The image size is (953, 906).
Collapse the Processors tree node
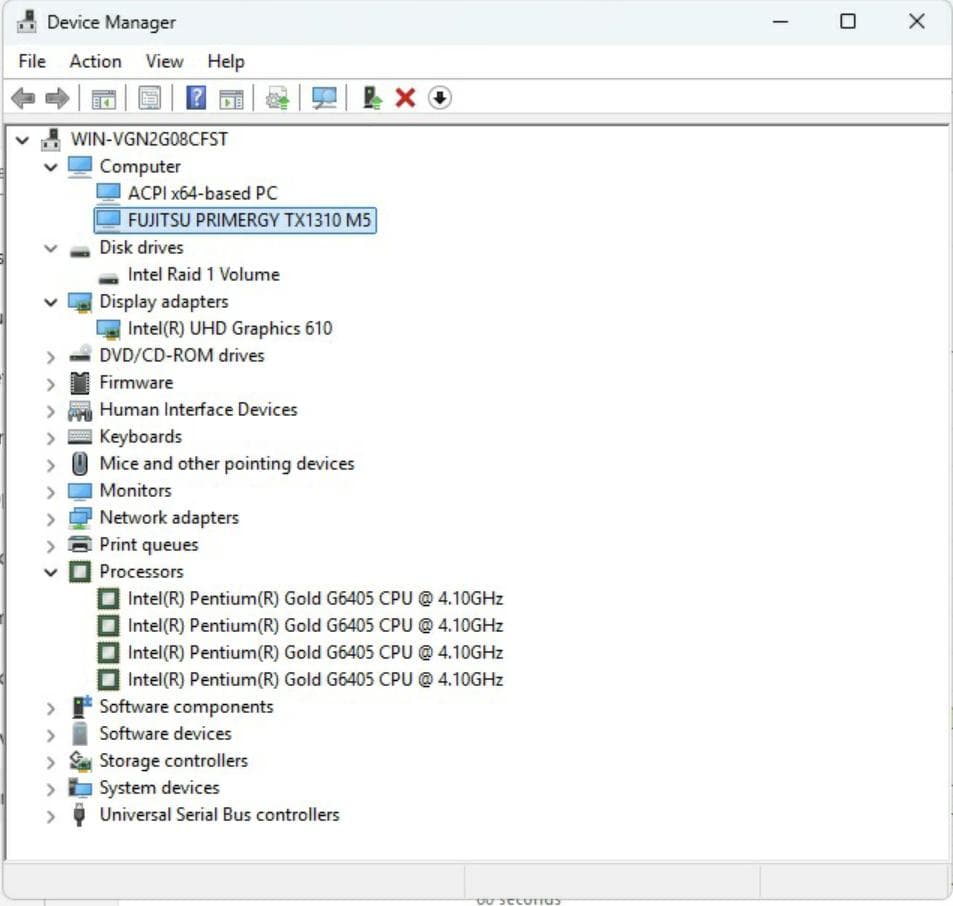point(51,571)
